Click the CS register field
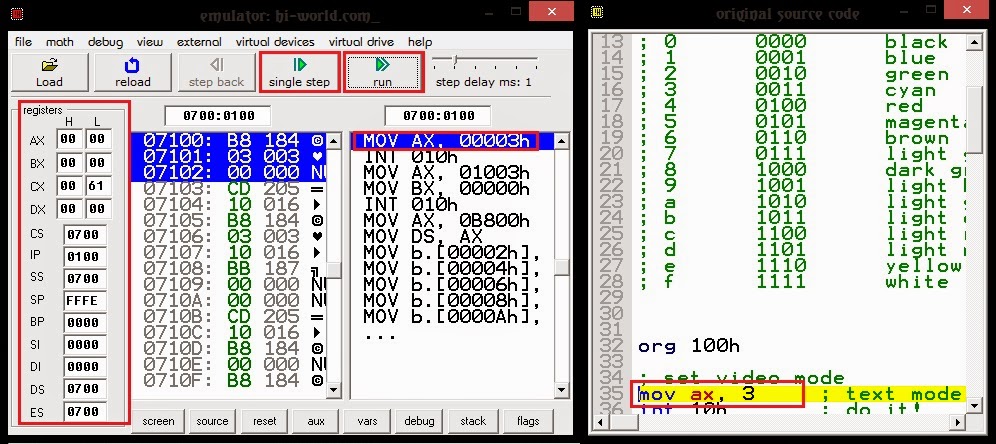This screenshot has height=444, width=996. [x=84, y=234]
